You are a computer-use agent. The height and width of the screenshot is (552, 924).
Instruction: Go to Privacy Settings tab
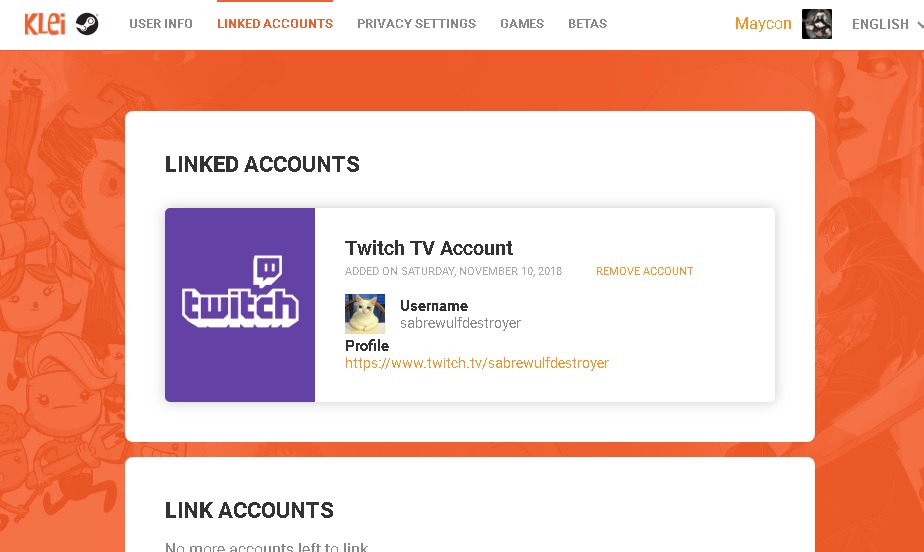coord(416,24)
